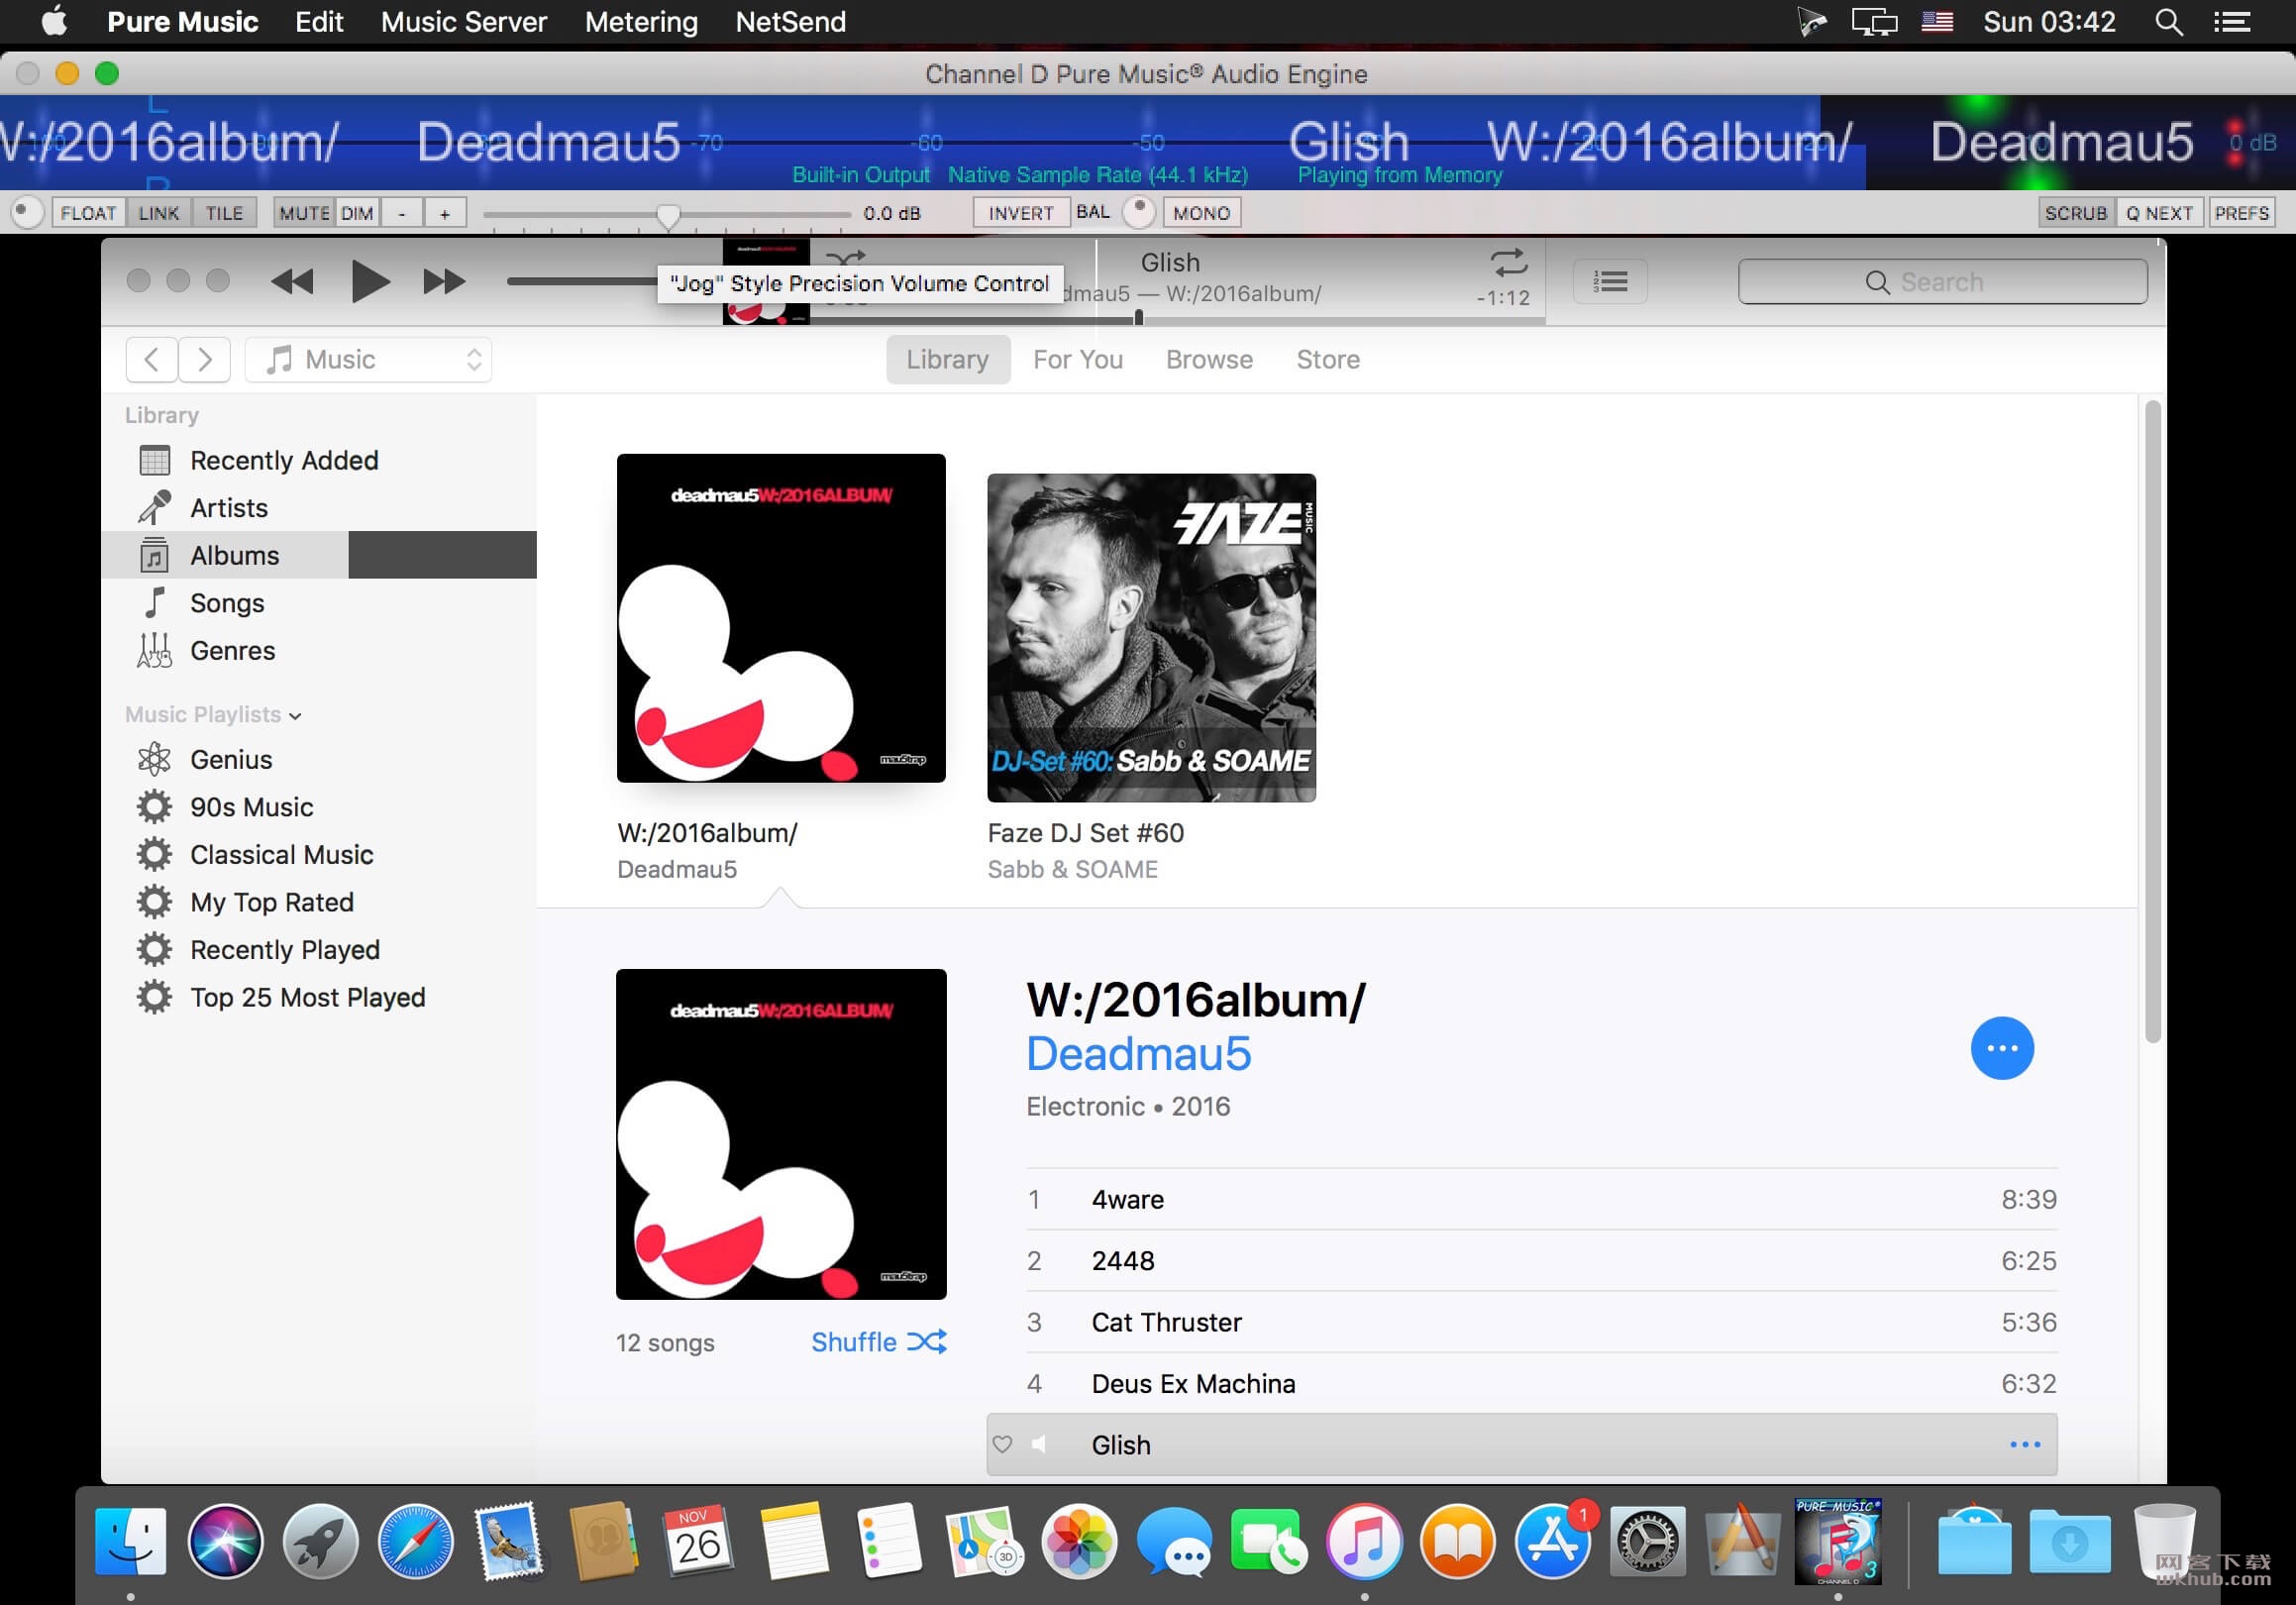Open PREFS in Pure Music

[x=2241, y=213]
